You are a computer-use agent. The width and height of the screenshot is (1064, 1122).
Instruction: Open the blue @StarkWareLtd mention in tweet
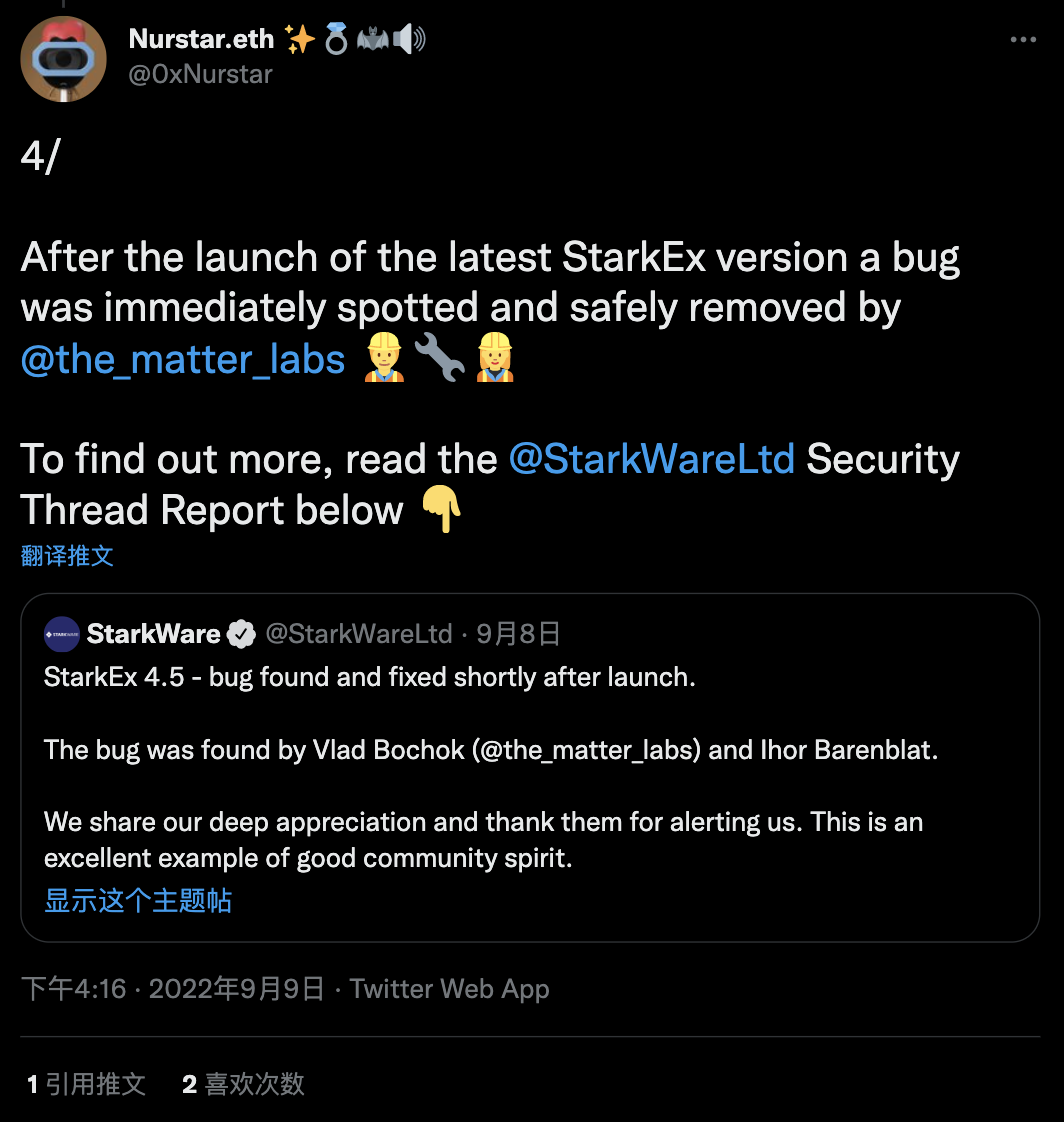point(652,459)
